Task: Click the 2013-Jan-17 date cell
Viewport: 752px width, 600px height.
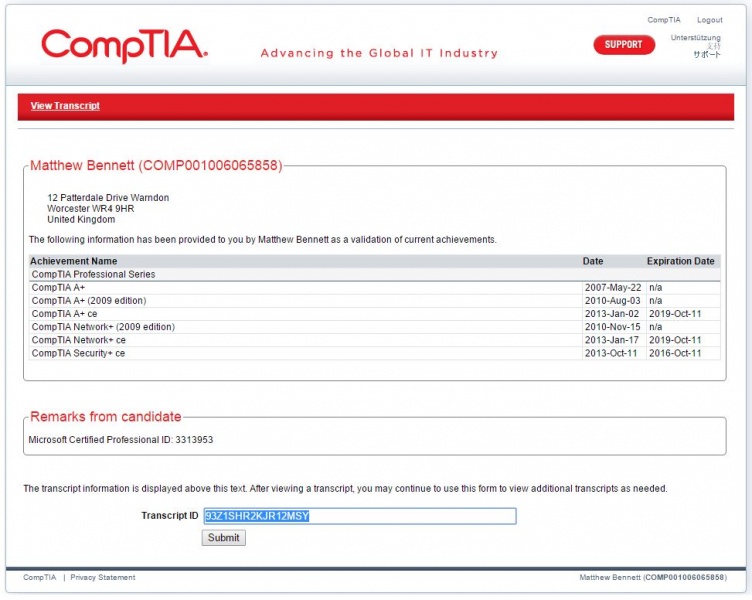Action: [612, 340]
